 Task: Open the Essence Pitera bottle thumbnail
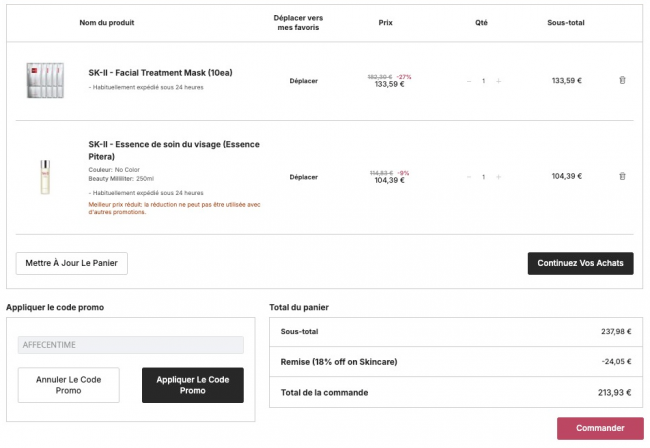[45, 177]
